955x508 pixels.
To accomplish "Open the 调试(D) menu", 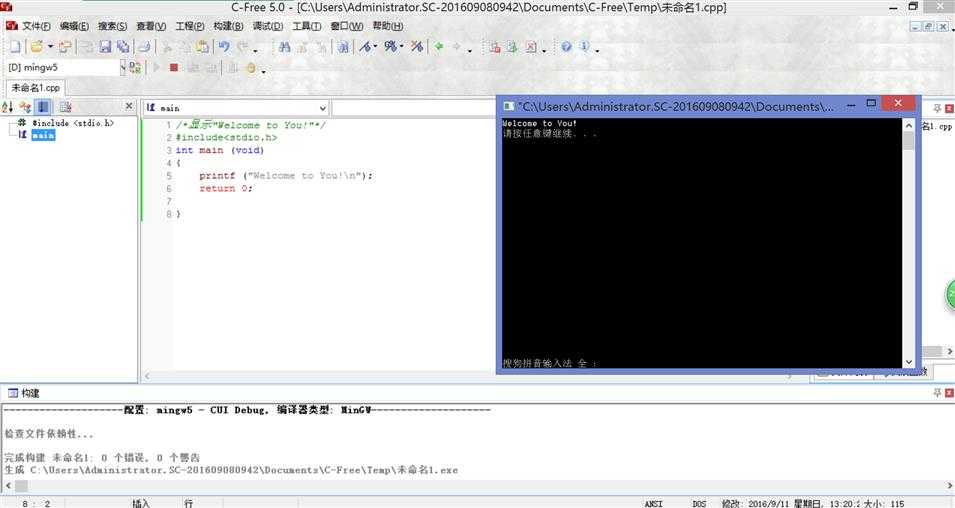I will point(268,26).
